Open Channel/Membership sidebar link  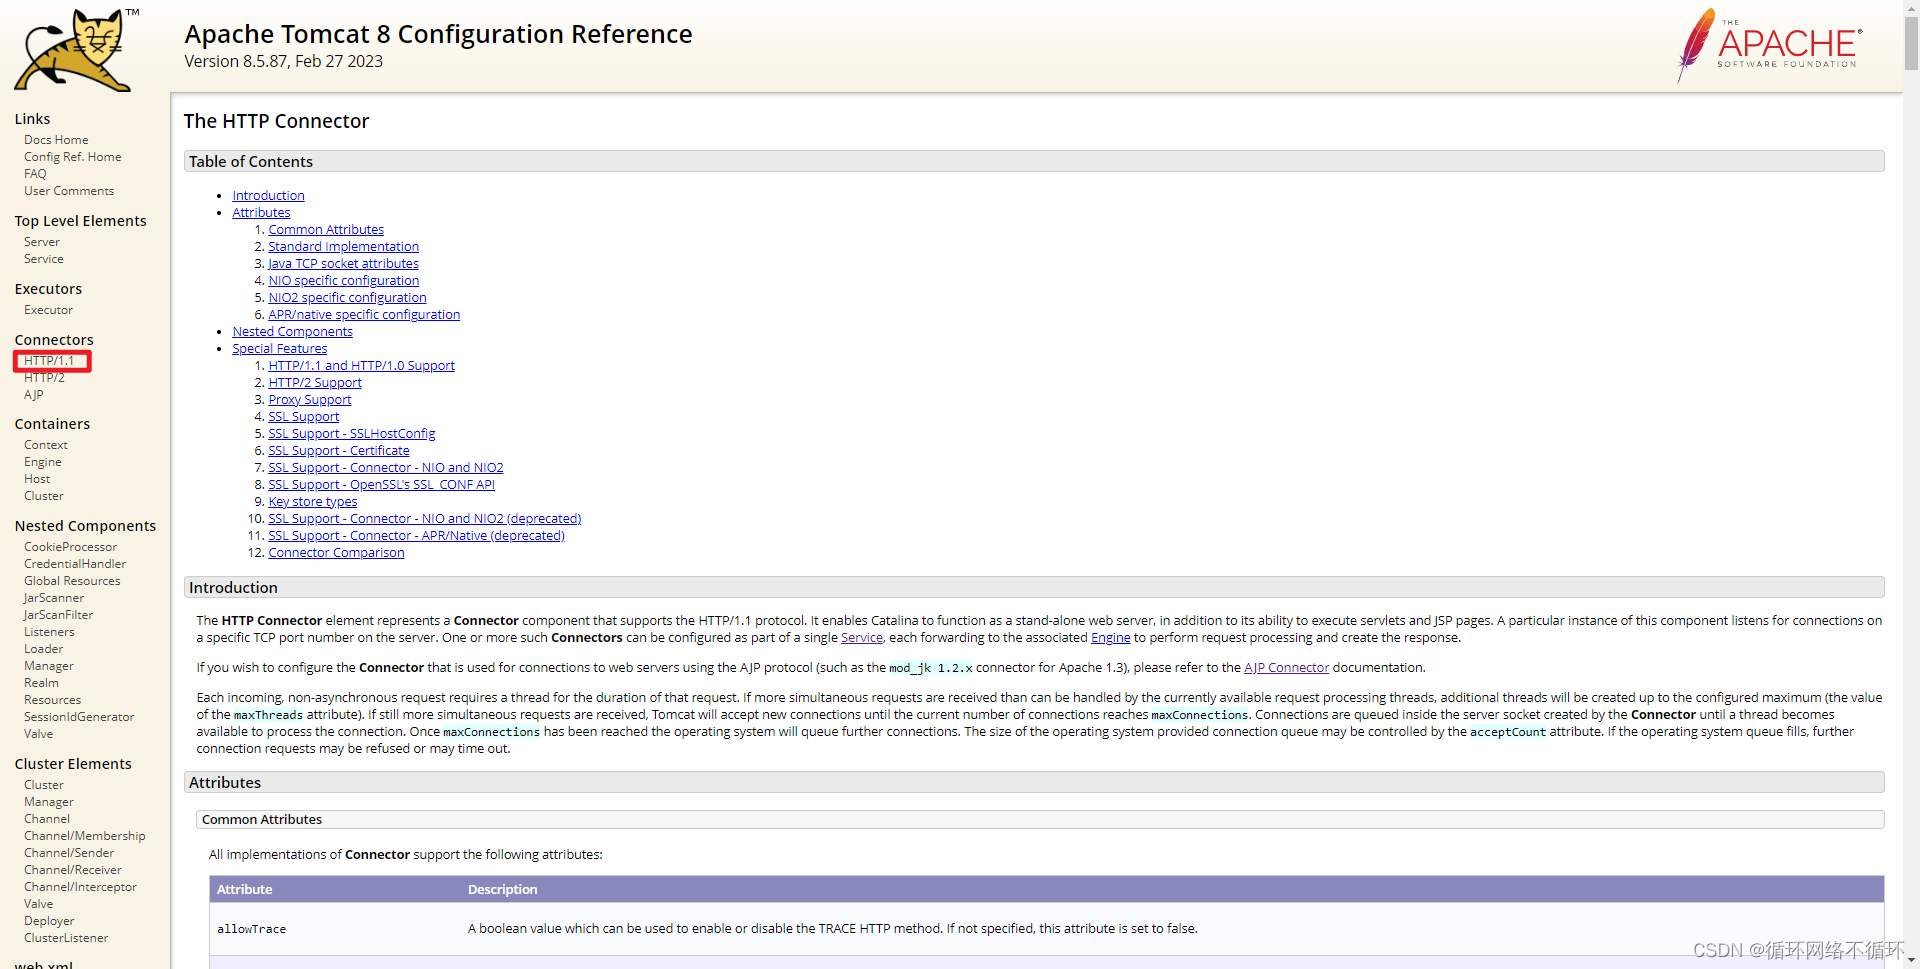click(85, 836)
